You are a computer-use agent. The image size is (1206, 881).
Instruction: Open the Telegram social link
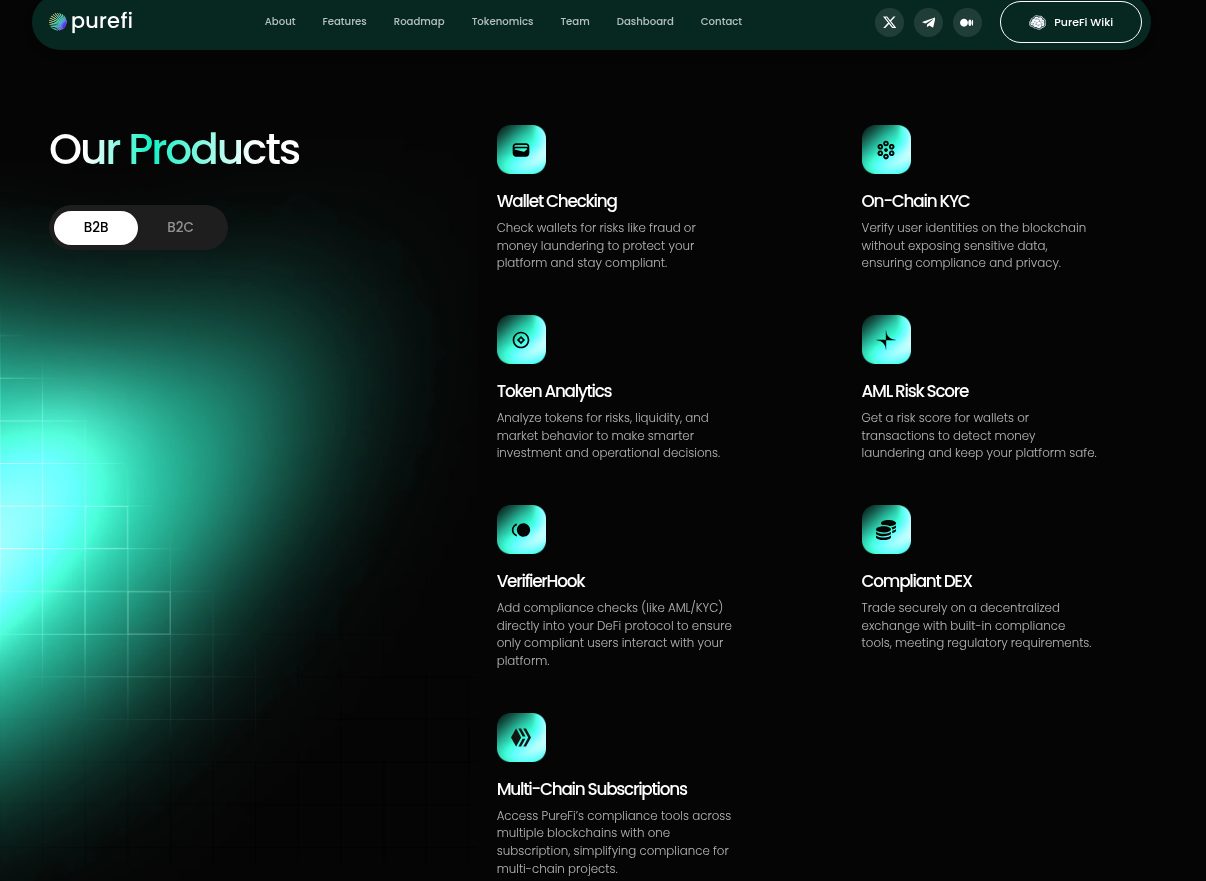928,22
